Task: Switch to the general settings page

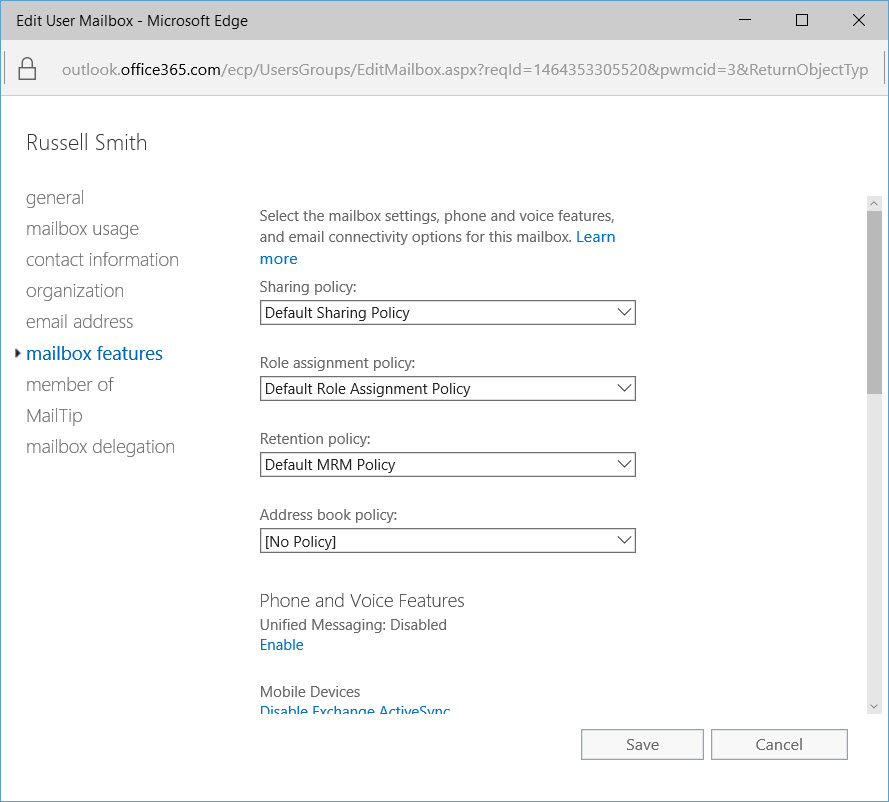Action: click(55, 197)
